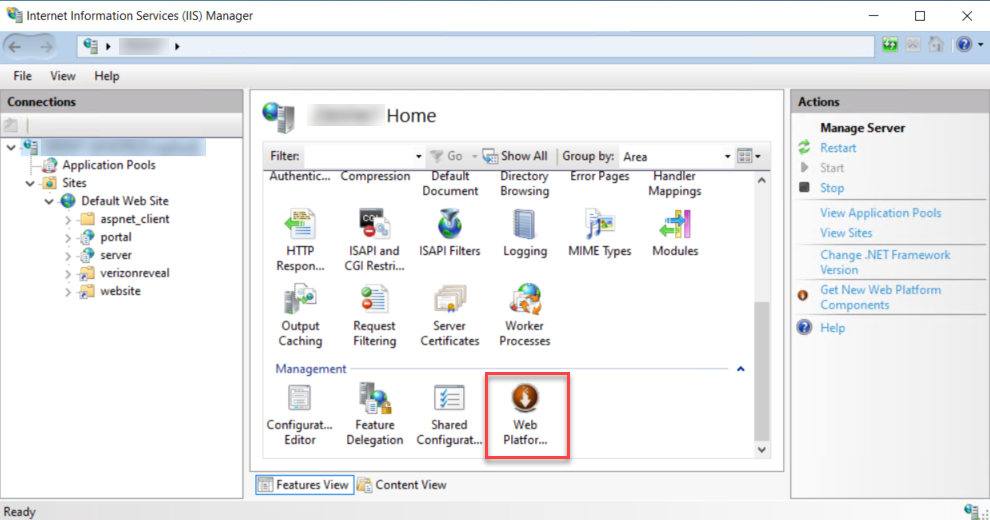Open the Worker Processes feature
The width and height of the screenshot is (990, 520).
(525, 316)
